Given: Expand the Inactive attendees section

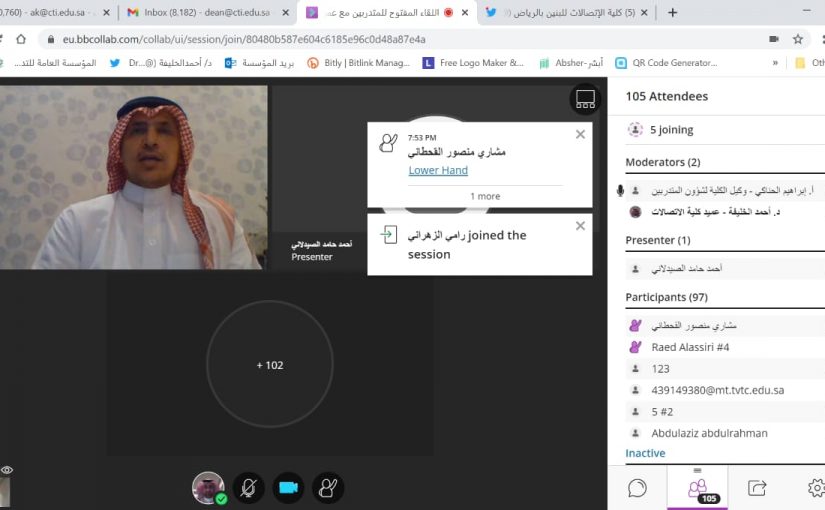Looking at the screenshot, I should 645,453.
